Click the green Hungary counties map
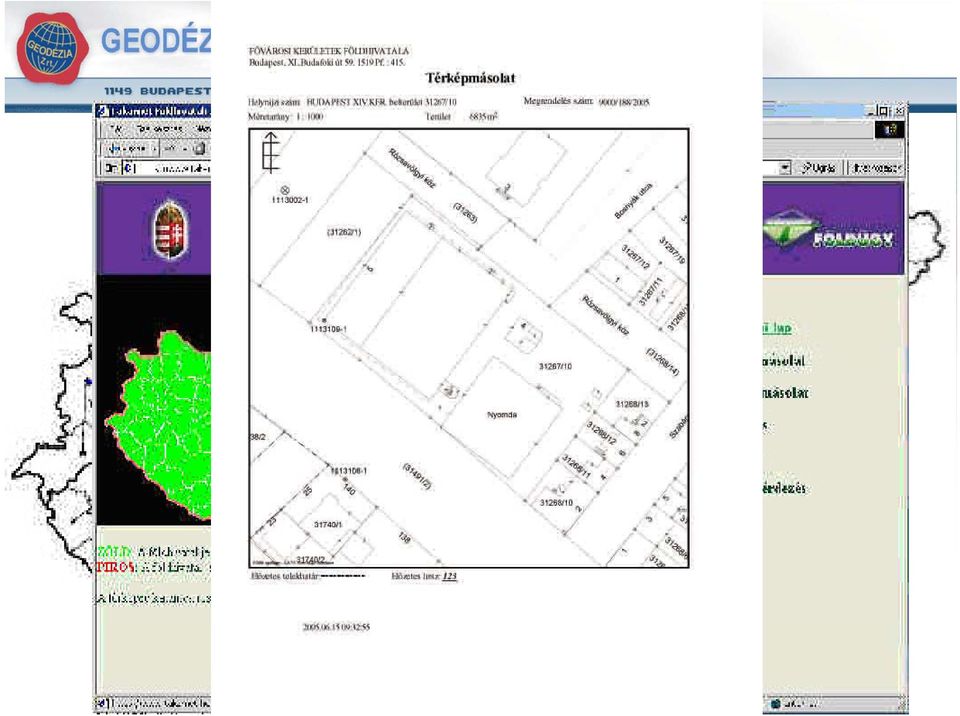Image resolution: width=960 pixels, height=716 pixels. 159,424
